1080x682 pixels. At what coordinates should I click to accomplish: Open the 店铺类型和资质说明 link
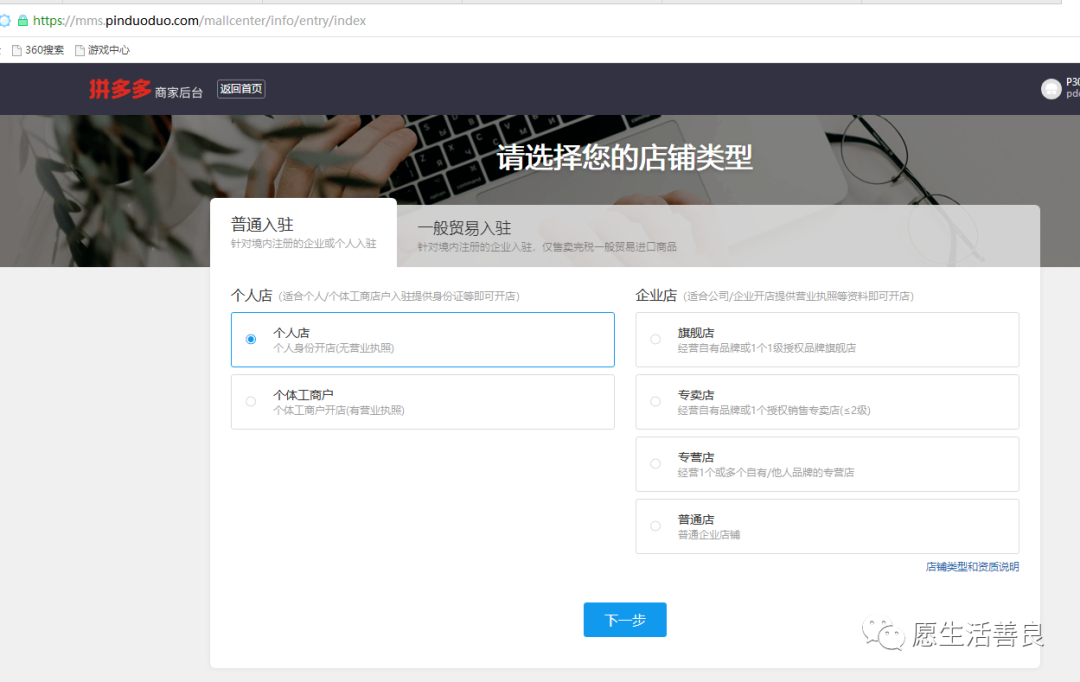(972, 567)
